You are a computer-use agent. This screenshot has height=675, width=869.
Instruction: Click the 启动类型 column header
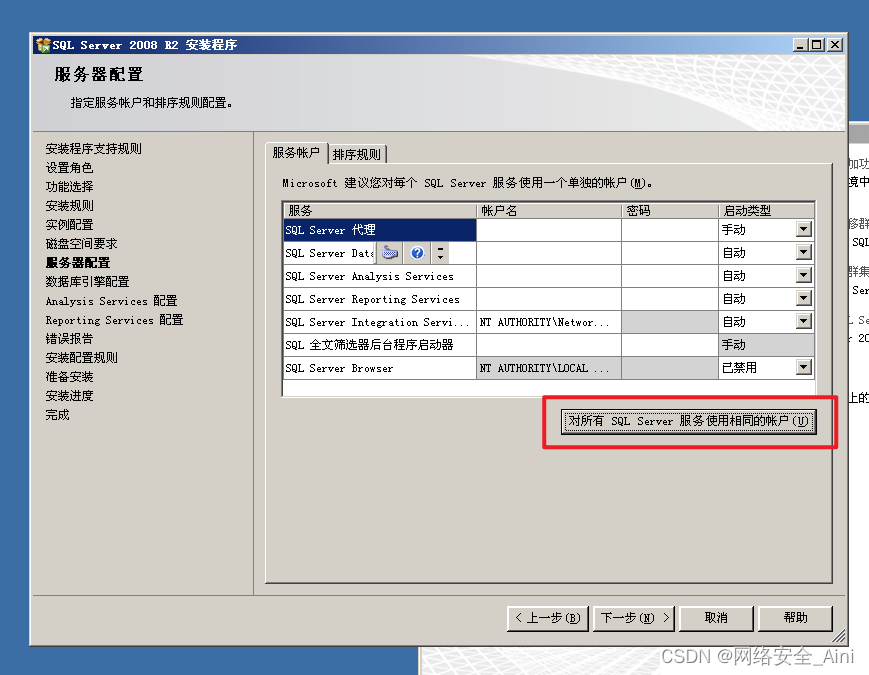(x=766, y=211)
